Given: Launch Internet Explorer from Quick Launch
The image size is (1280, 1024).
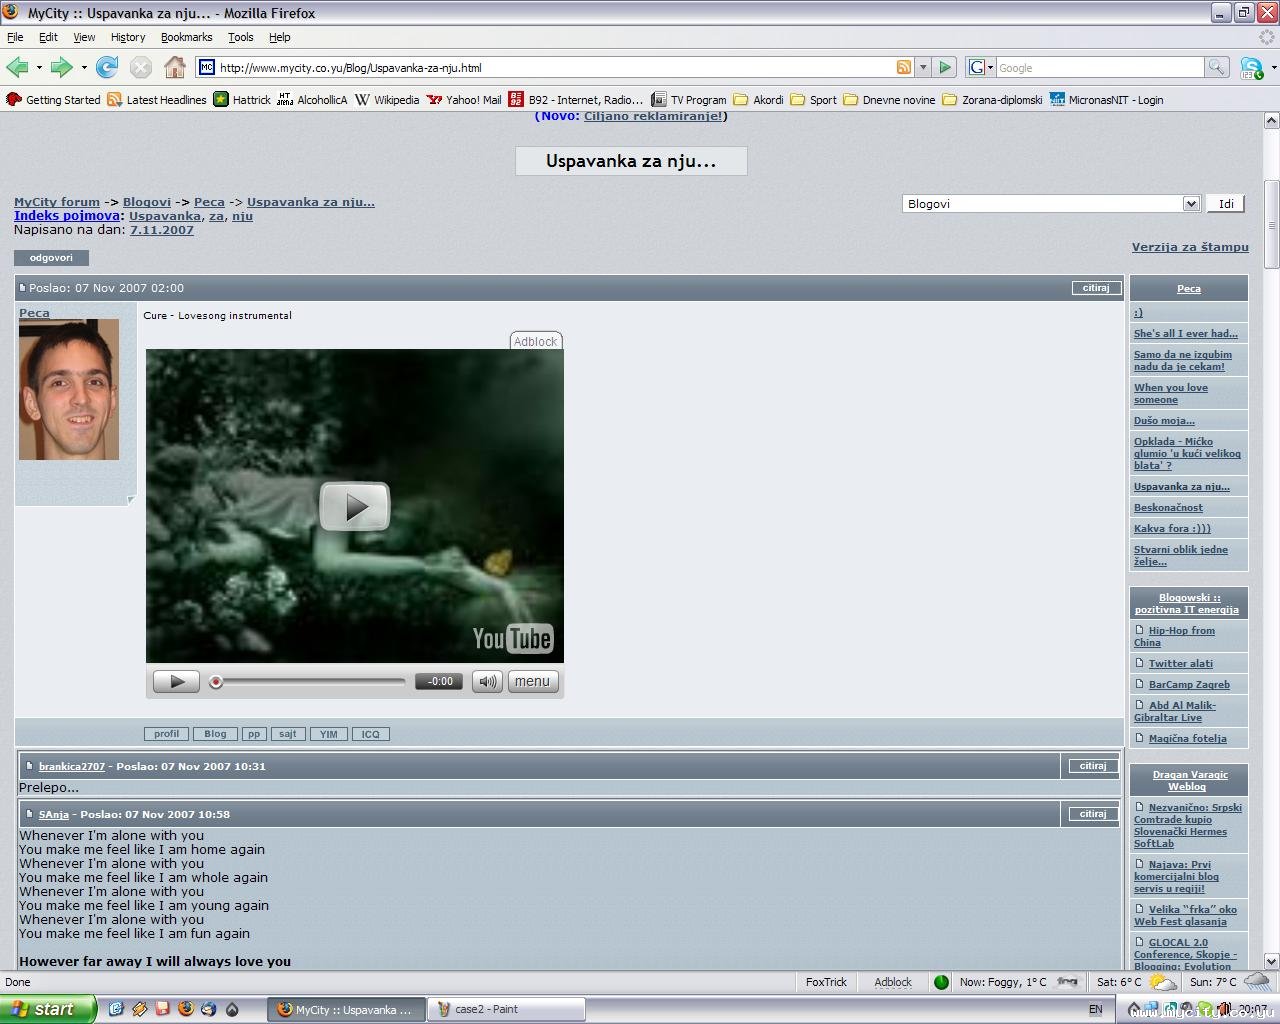Looking at the screenshot, I should 115,1009.
